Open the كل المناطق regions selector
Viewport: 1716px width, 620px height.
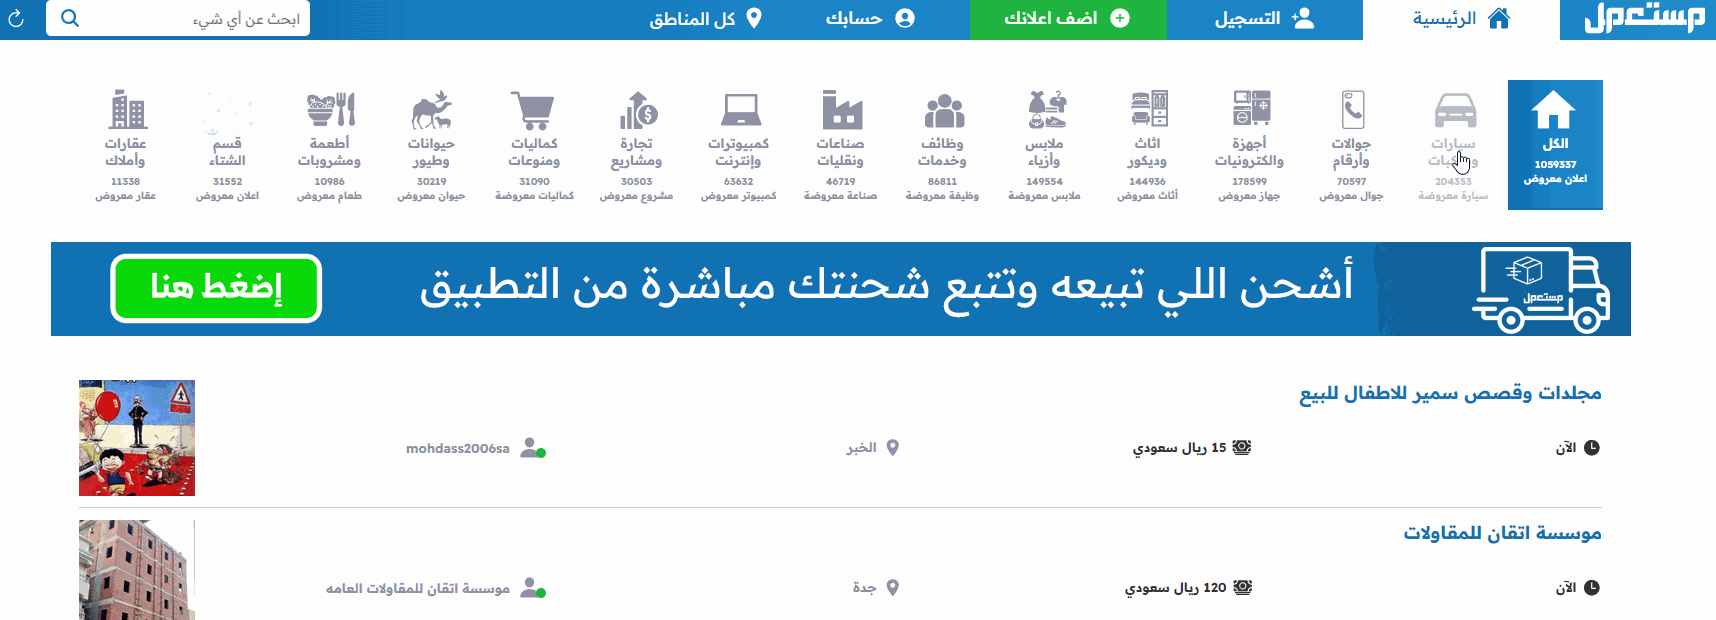click(x=705, y=19)
